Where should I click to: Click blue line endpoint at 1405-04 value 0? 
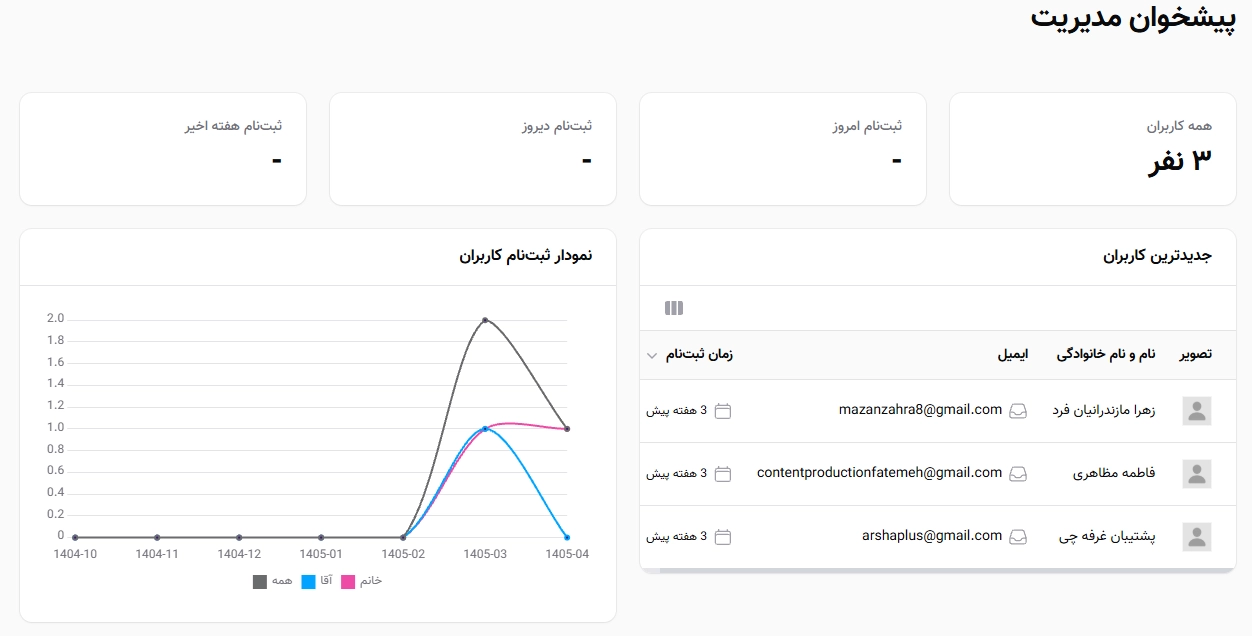pyautogui.click(x=567, y=537)
